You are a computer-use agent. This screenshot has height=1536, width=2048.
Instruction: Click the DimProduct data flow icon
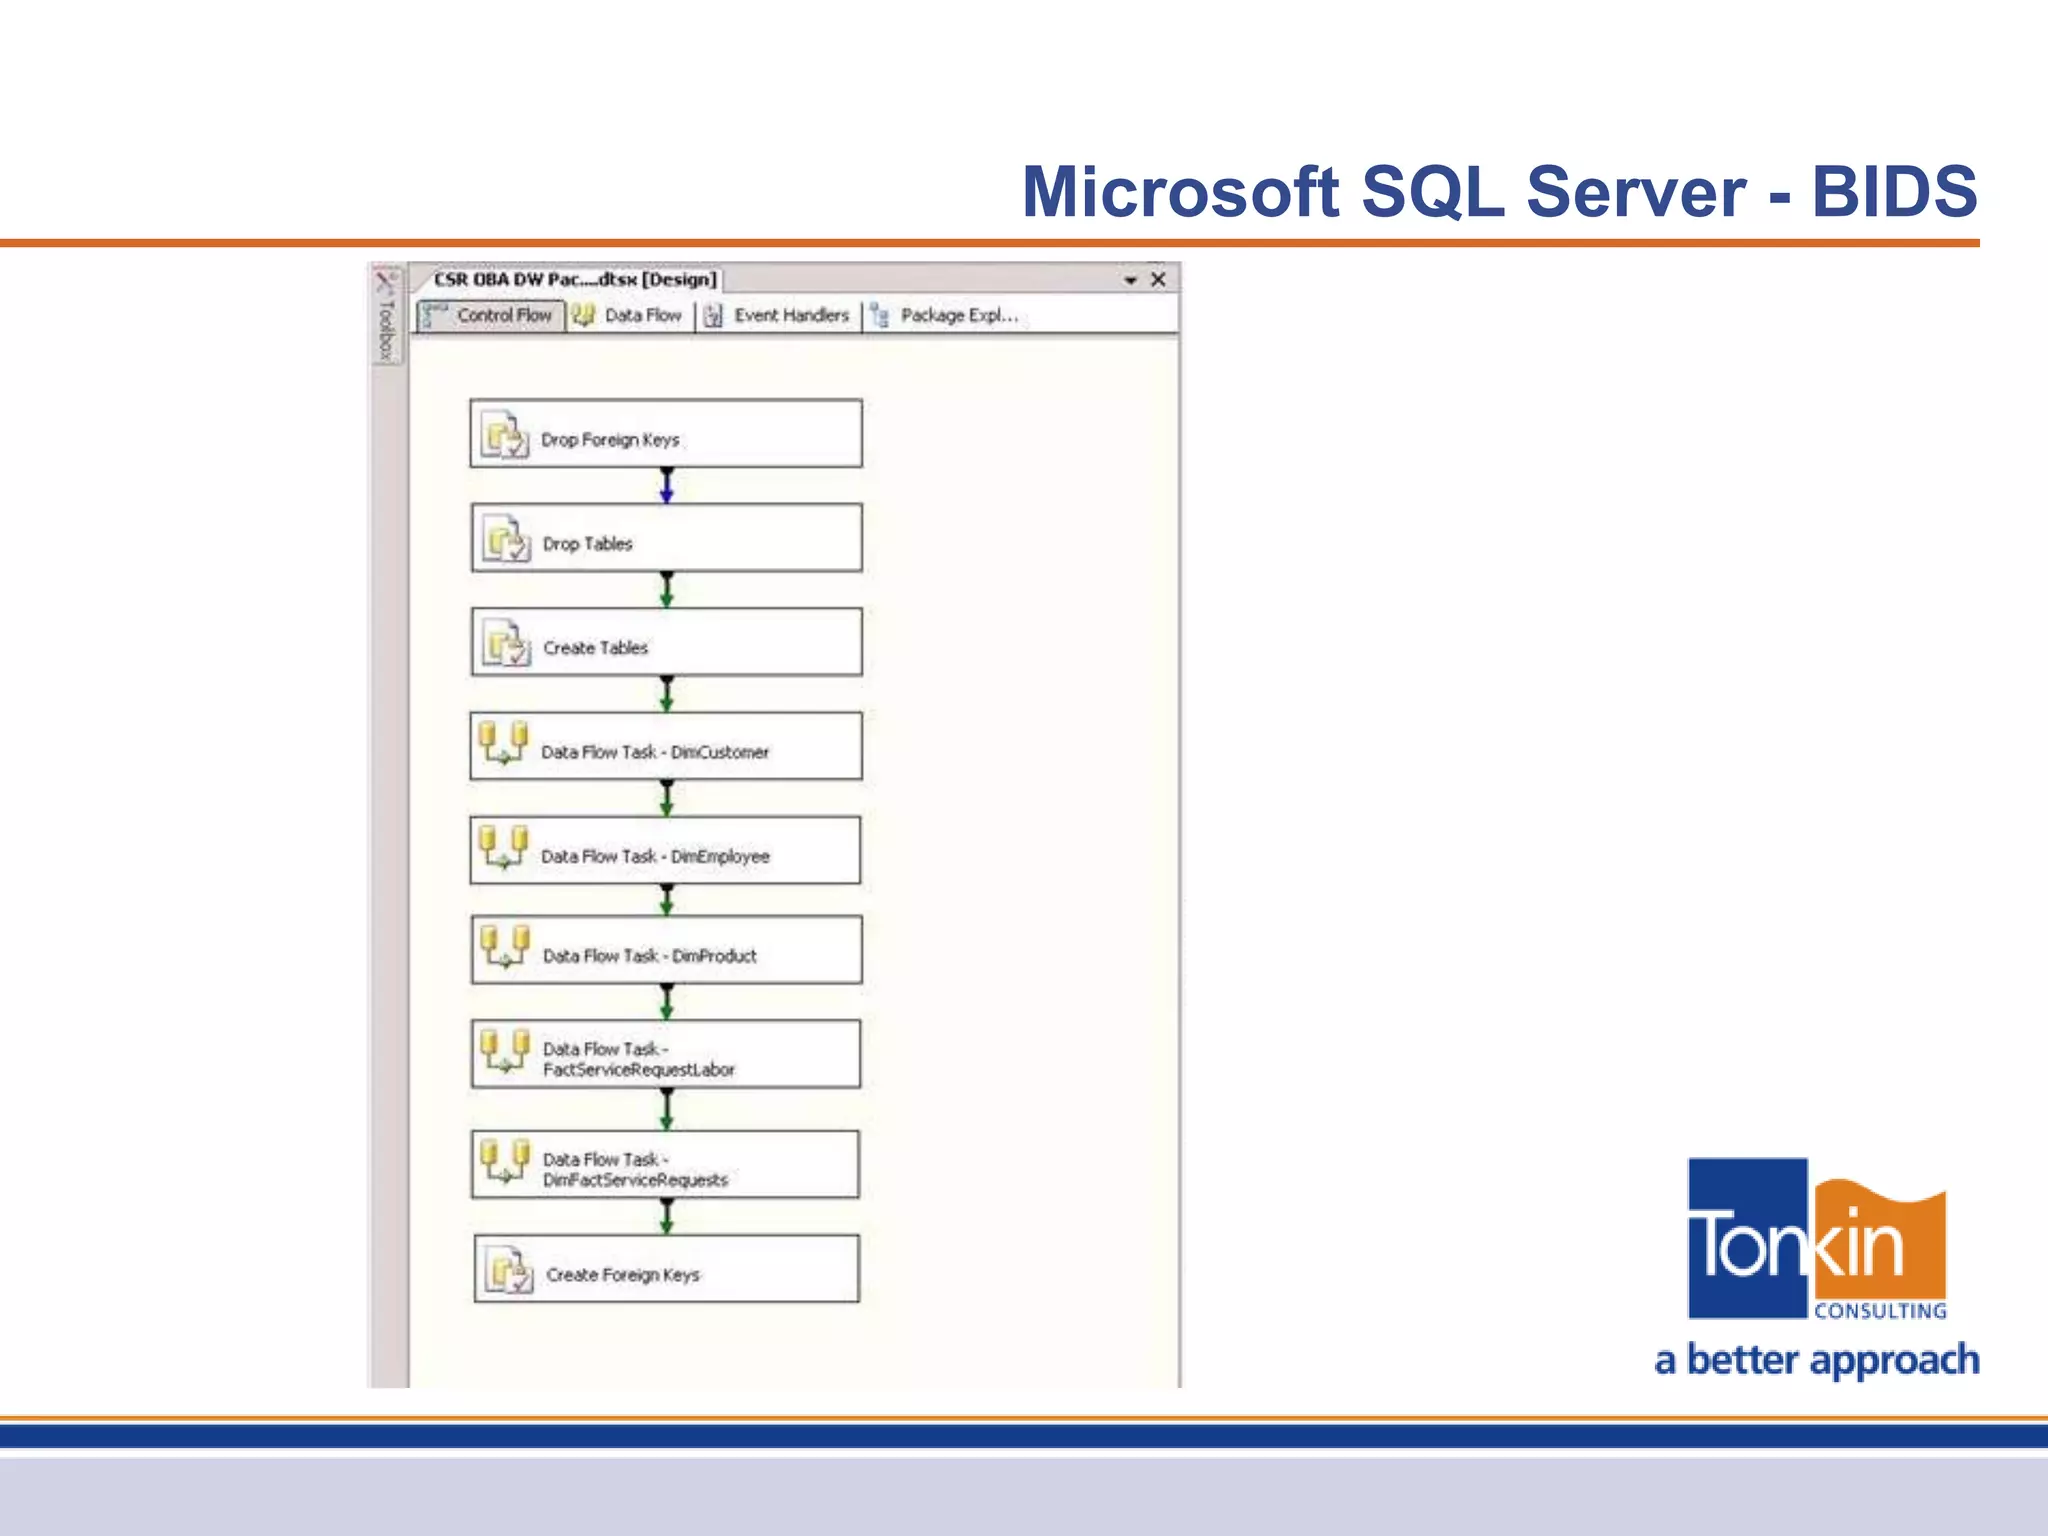tap(505, 946)
